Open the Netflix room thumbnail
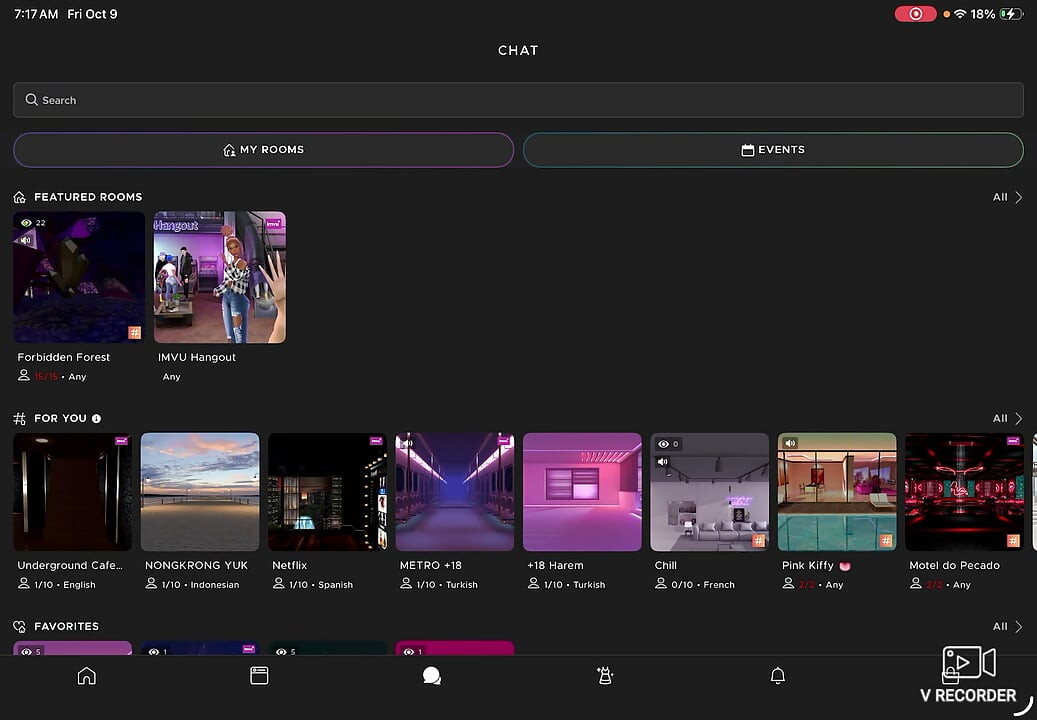The height and width of the screenshot is (720, 1037). (327, 492)
